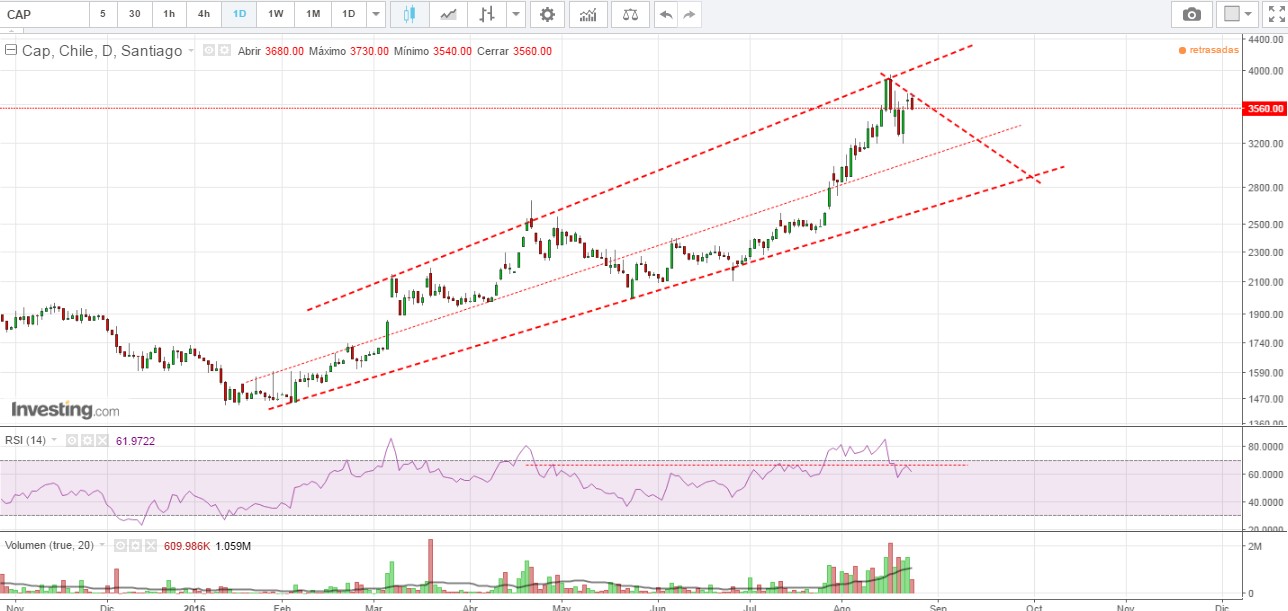Viewport: 1288px width, 611px height.
Task: Select the highlighted 1D interval
Action: 239,14
